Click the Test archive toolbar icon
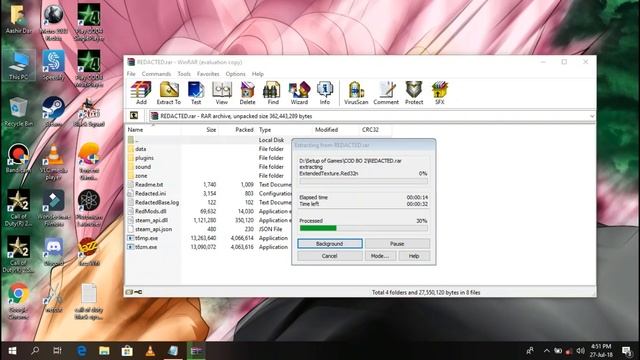 pyautogui.click(x=196, y=93)
